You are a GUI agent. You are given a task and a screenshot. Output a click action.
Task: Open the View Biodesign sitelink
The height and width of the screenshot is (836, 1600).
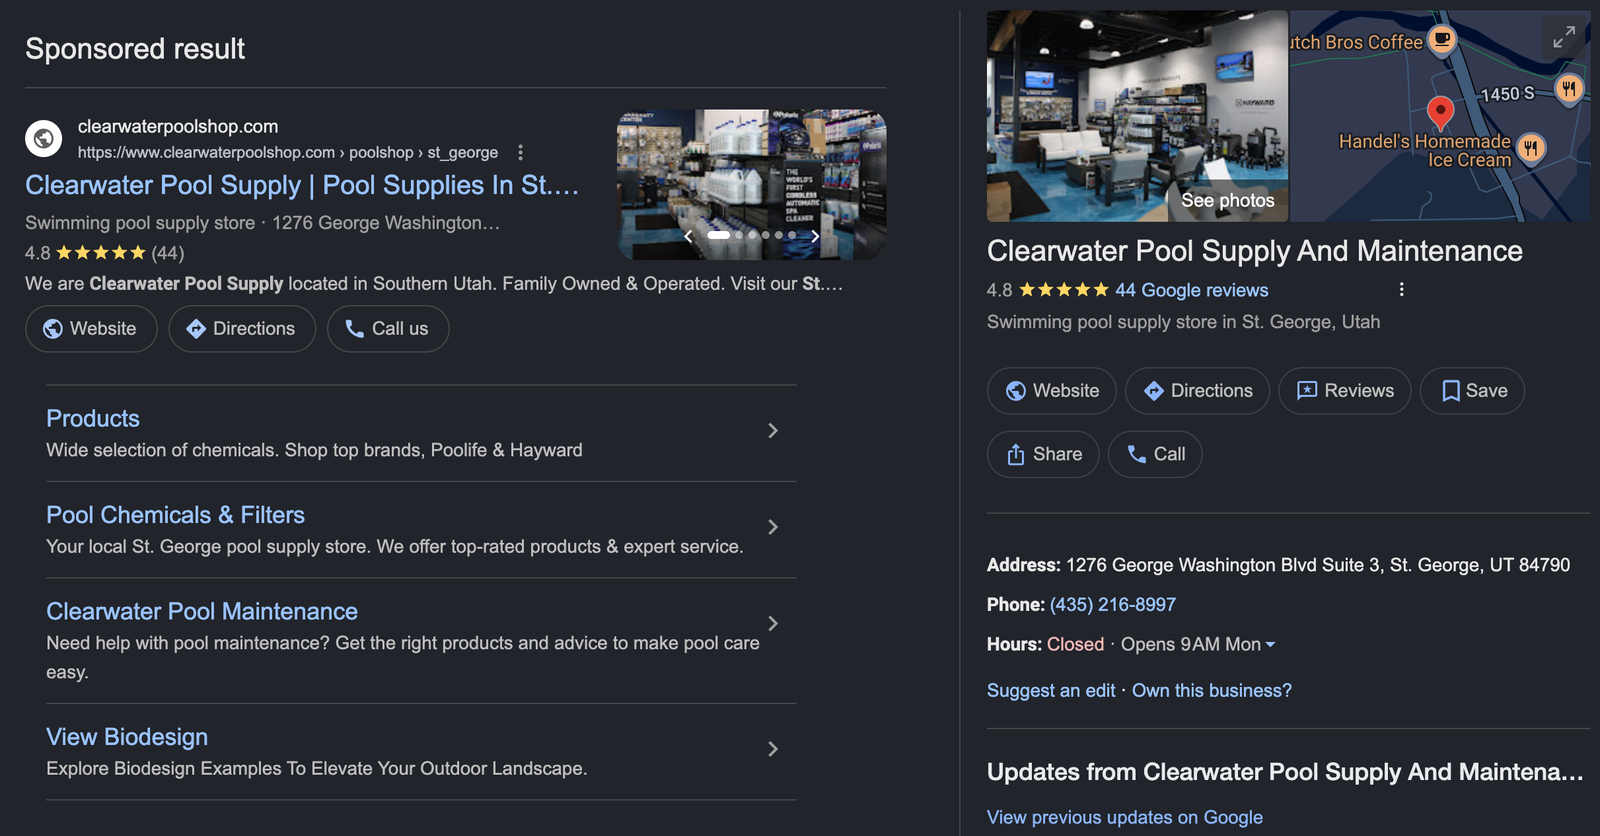pos(127,737)
